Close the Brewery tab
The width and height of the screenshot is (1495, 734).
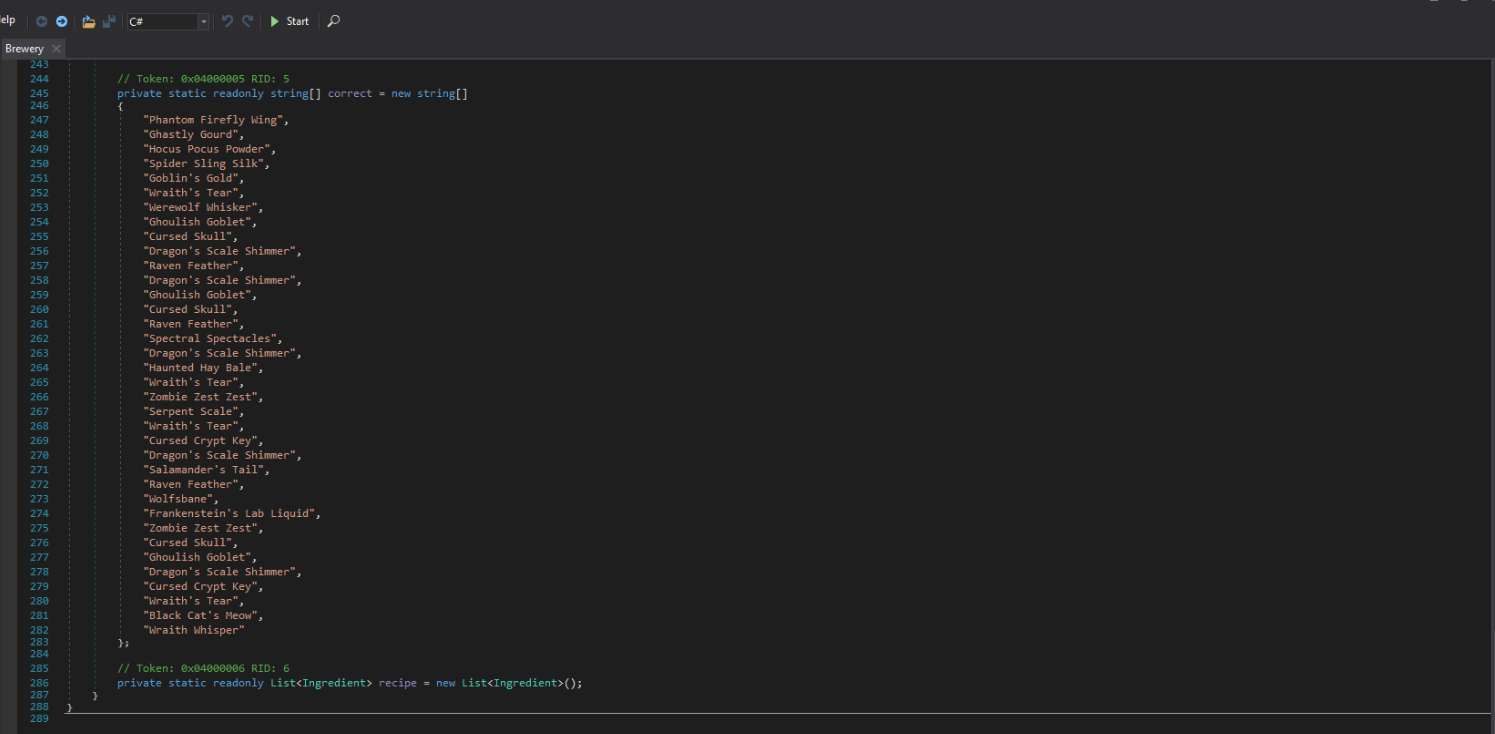pyautogui.click(x=56, y=49)
